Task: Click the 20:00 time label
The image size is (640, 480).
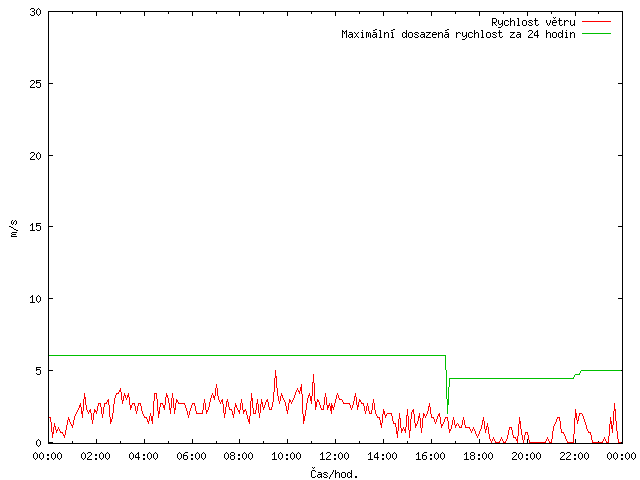Action: coord(526,456)
